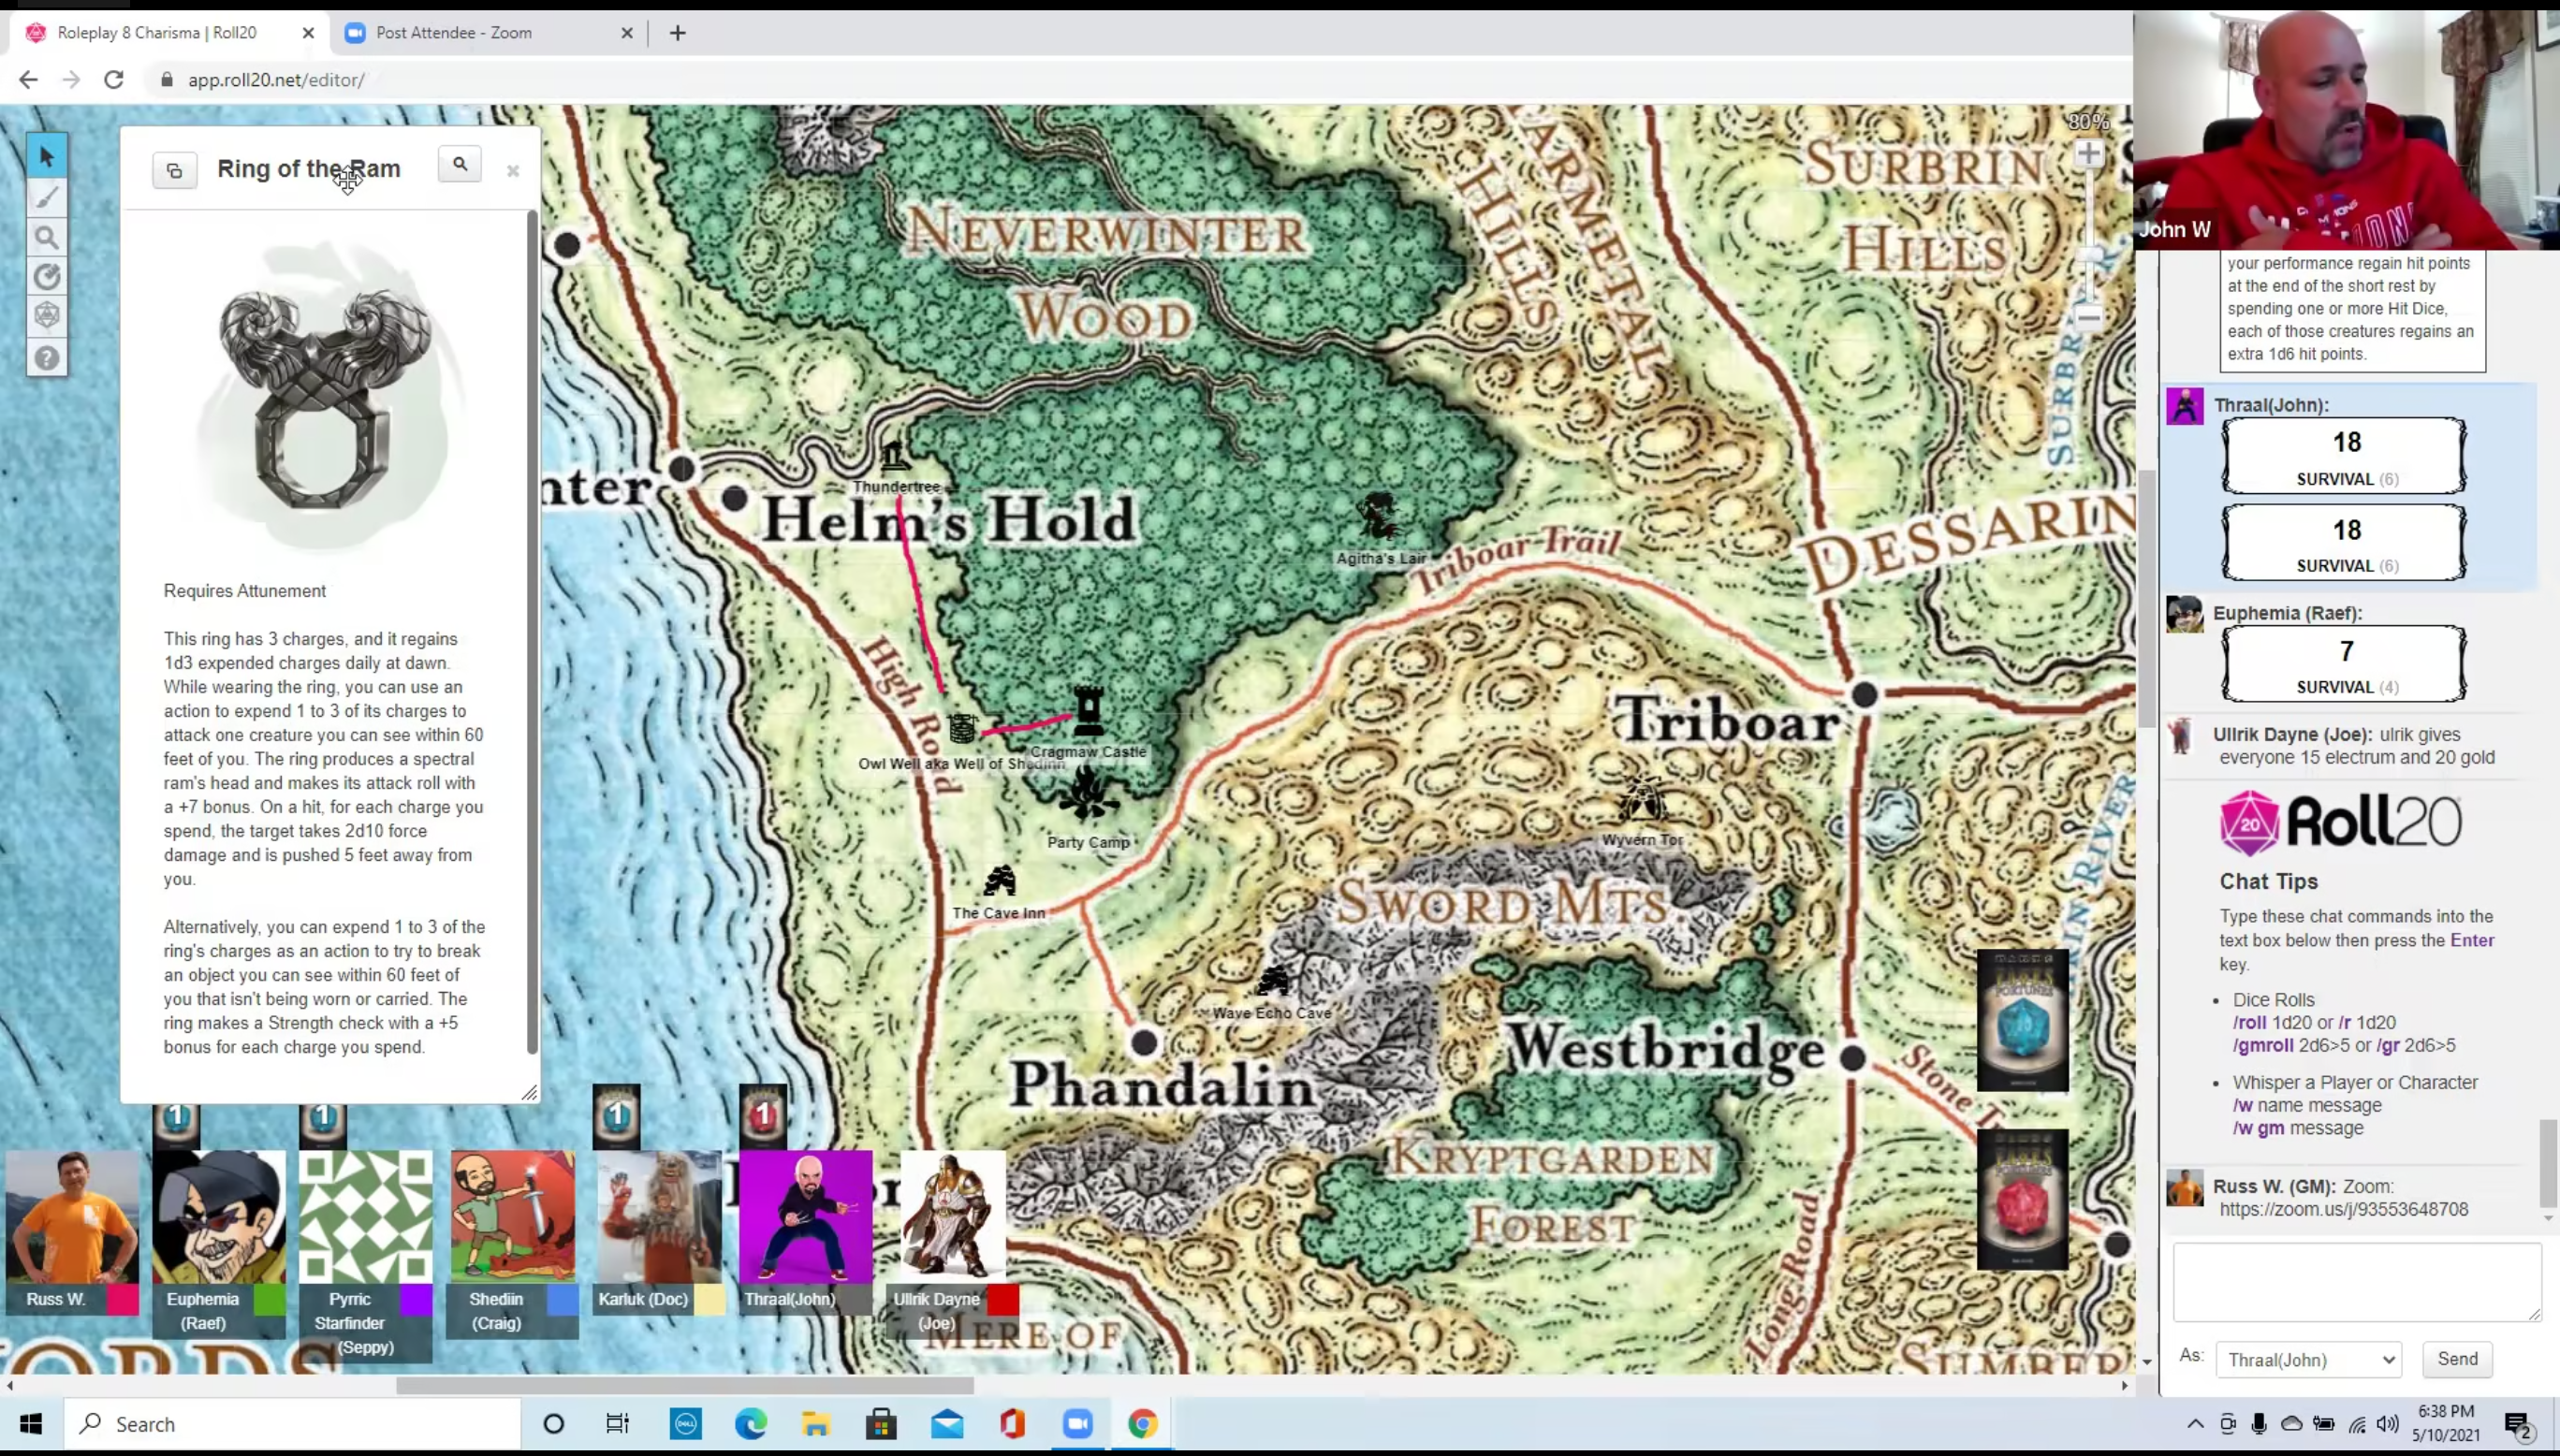This screenshot has width=2560, height=1456.
Task: Open Zoom from the taskbar
Action: 1078,1424
